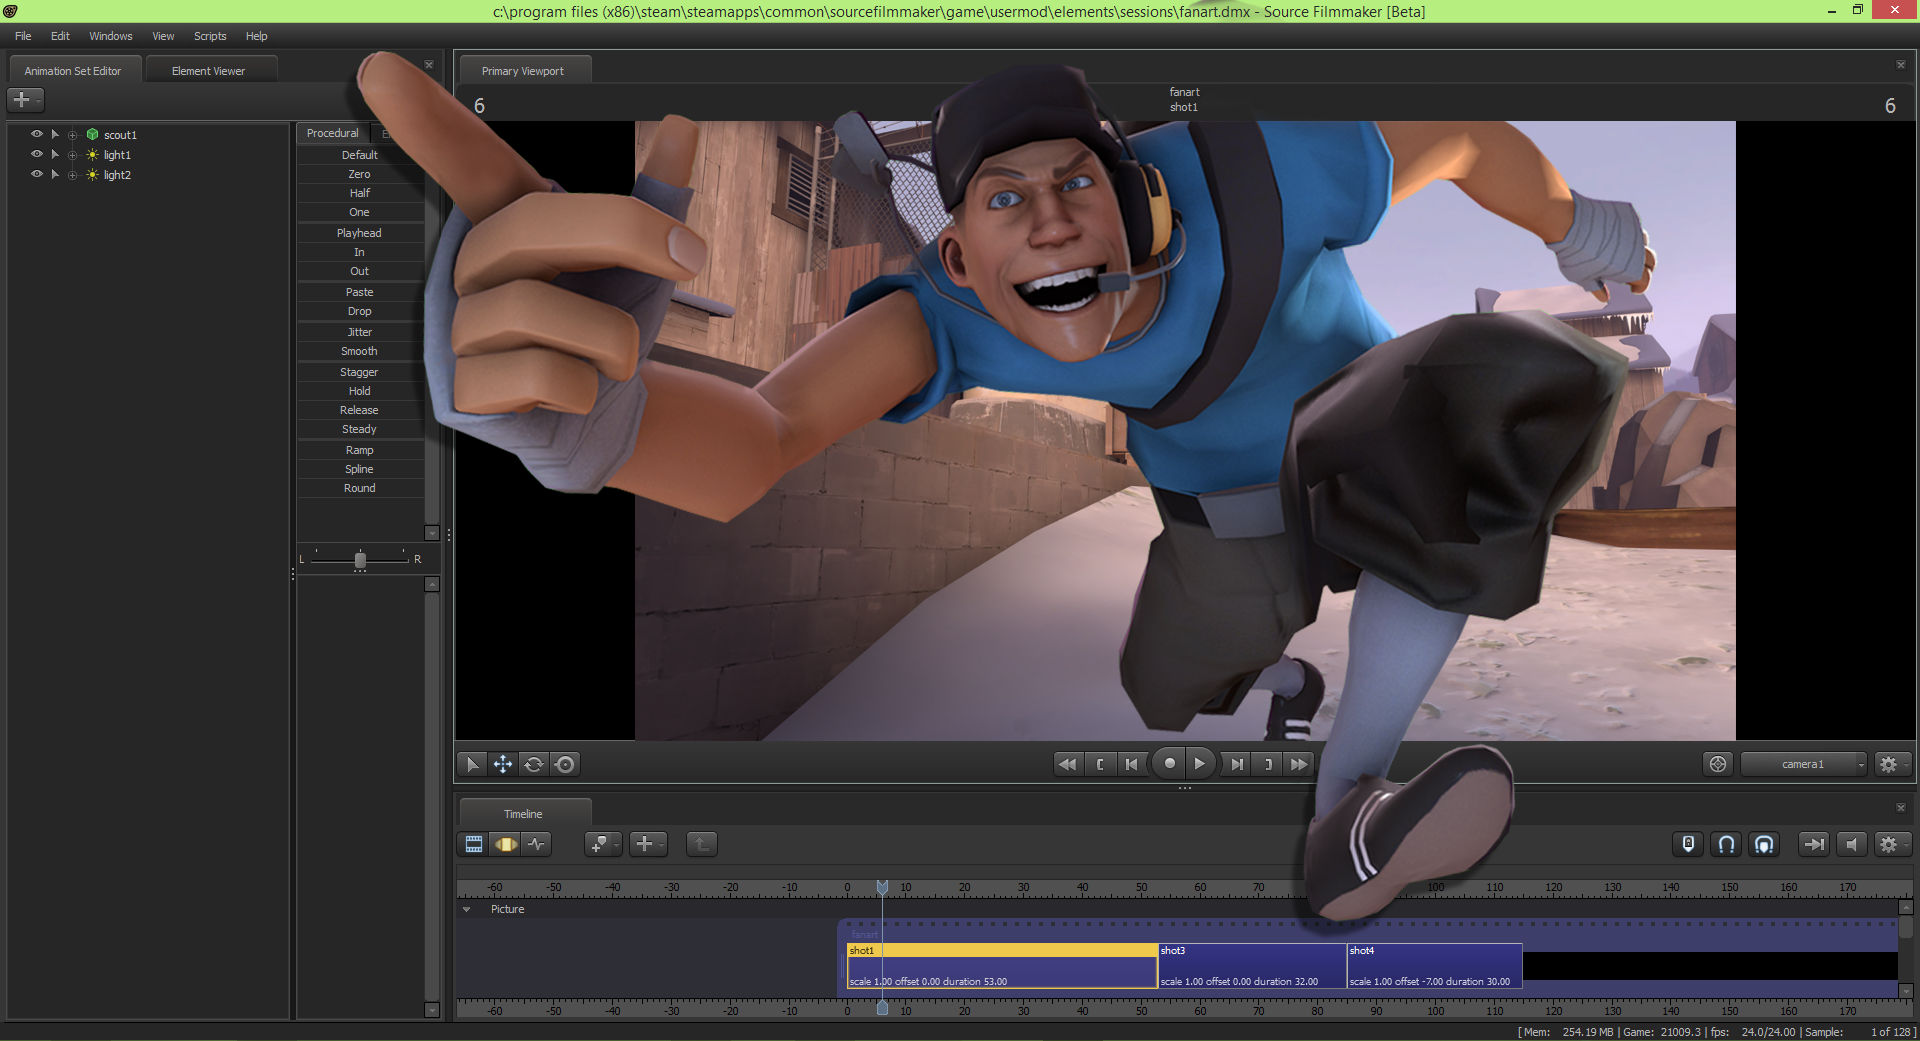Open the File menu
The height and width of the screenshot is (1041, 1920).
pos(23,36)
